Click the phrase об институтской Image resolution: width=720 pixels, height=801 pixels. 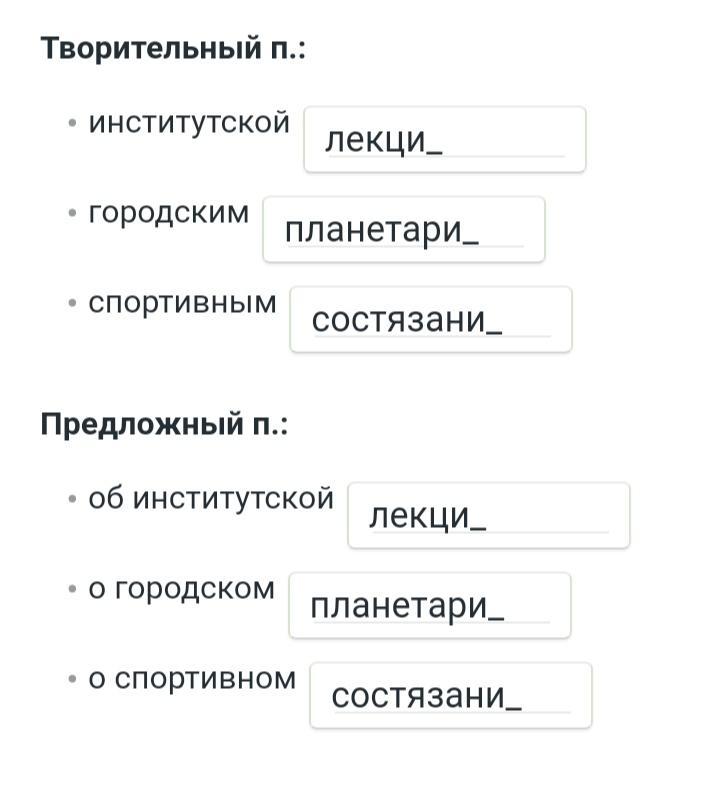(x=211, y=498)
